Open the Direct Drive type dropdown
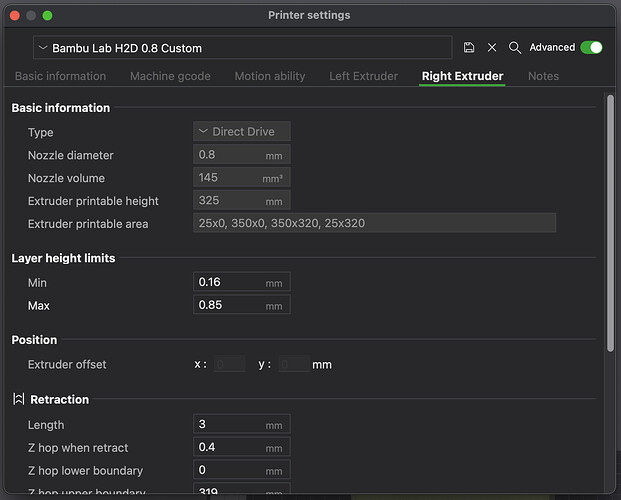This screenshot has width=621, height=500. [242, 132]
